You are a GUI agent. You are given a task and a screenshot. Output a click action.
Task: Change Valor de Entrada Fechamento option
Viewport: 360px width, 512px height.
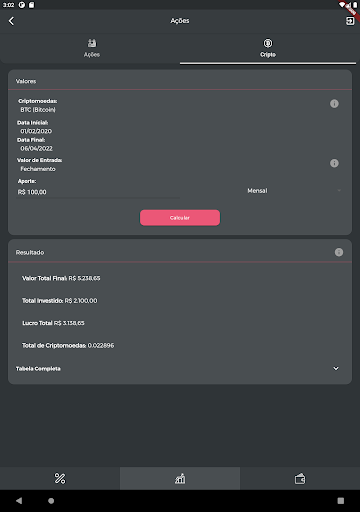click(x=38, y=169)
